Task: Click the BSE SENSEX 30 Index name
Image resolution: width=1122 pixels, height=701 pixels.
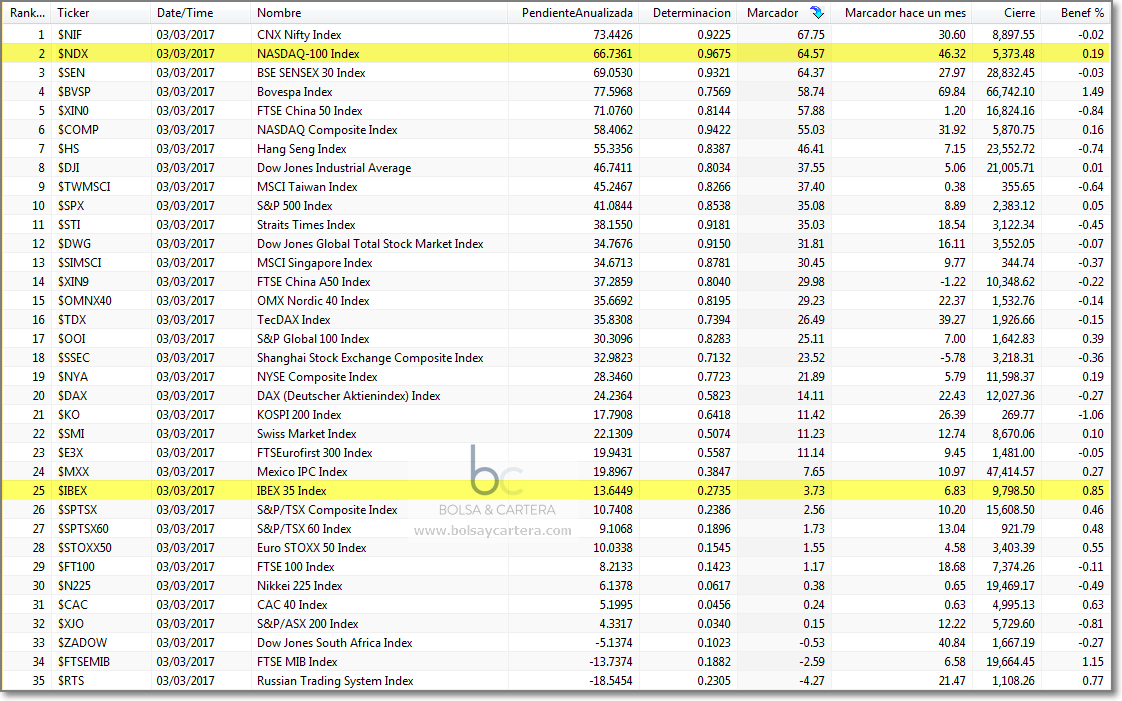Action: 311,73
